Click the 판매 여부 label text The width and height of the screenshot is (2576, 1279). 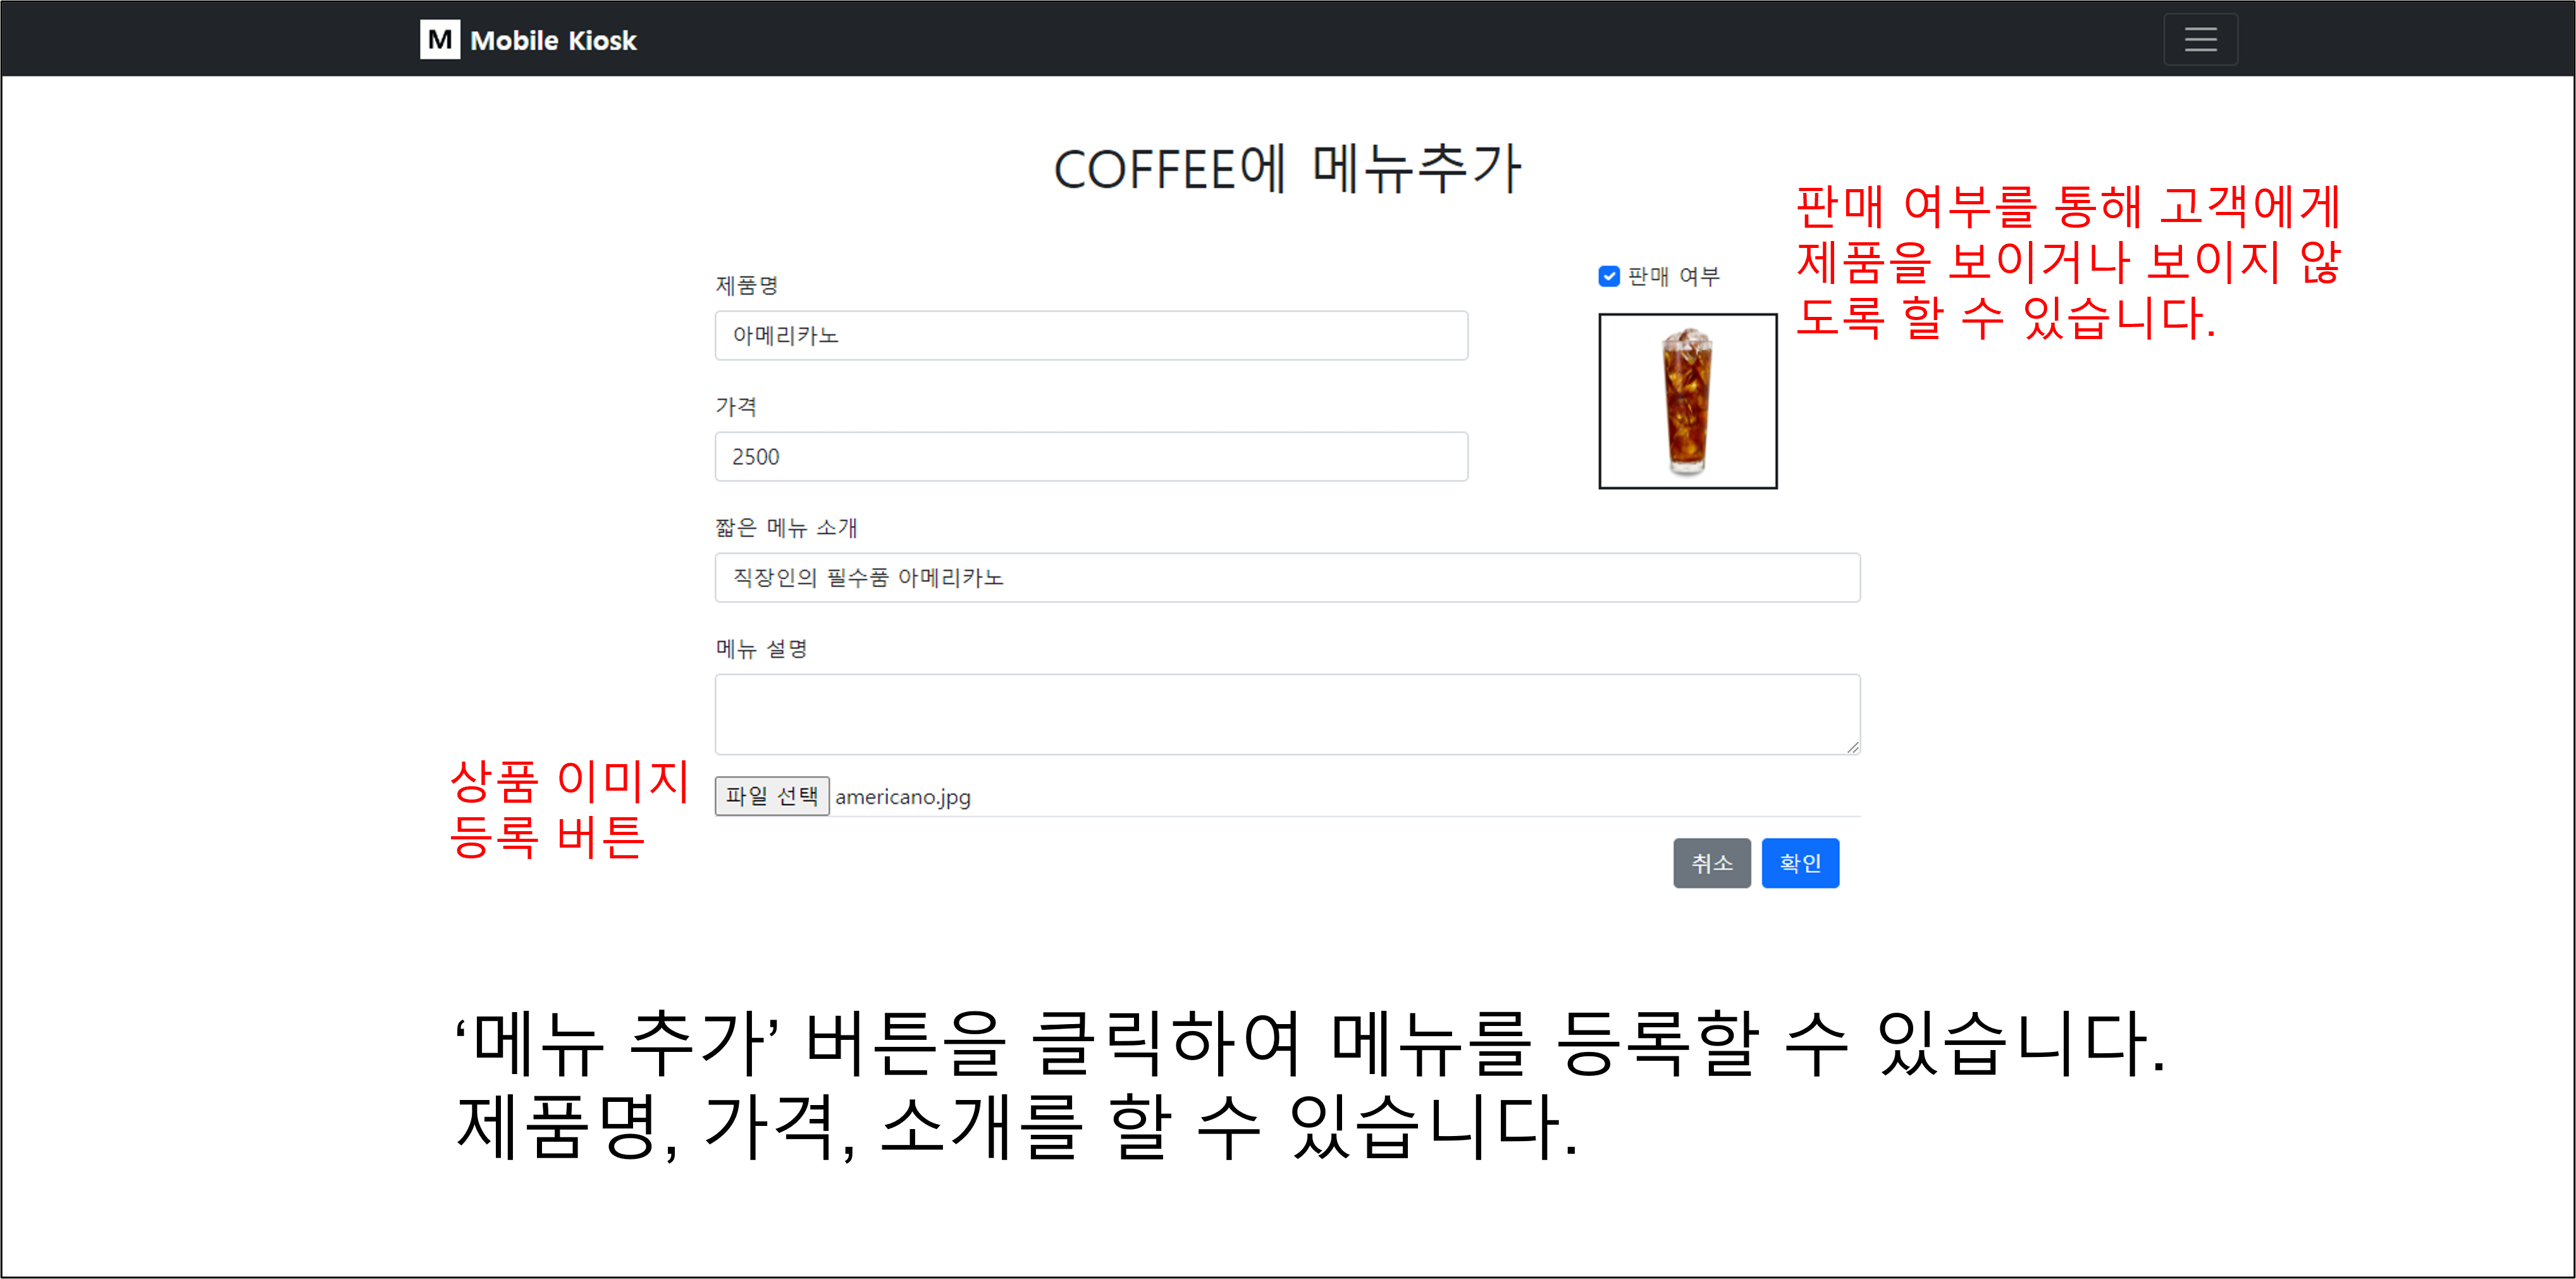[x=1673, y=276]
